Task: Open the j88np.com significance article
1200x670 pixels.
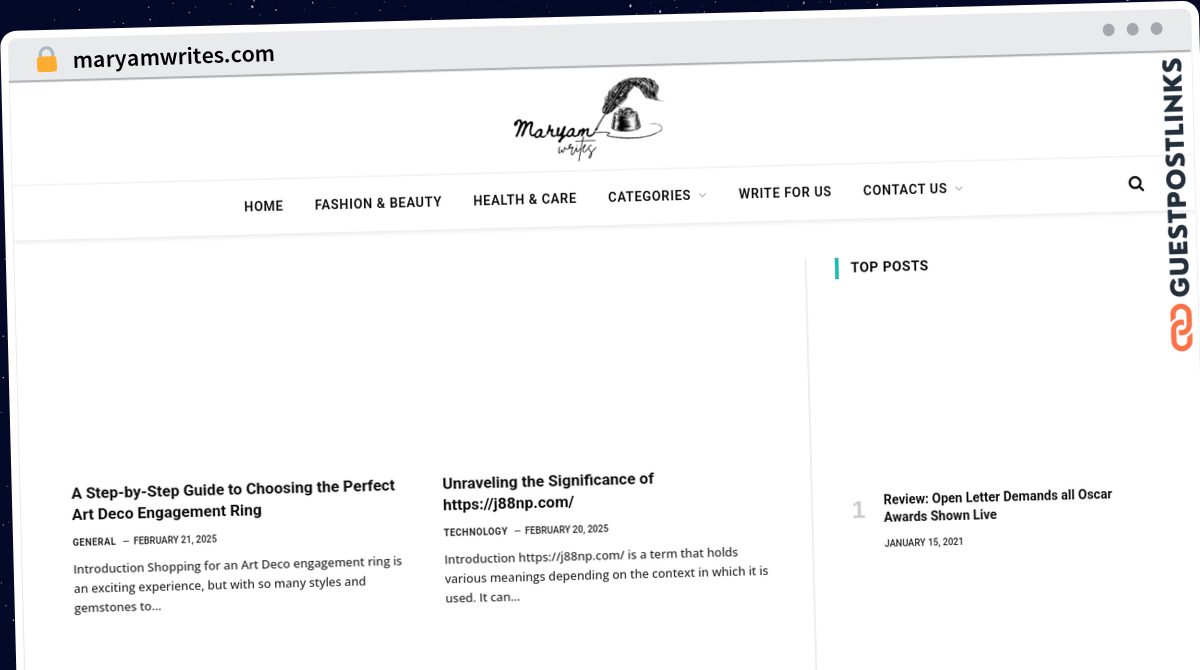Action: pos(548,491)
